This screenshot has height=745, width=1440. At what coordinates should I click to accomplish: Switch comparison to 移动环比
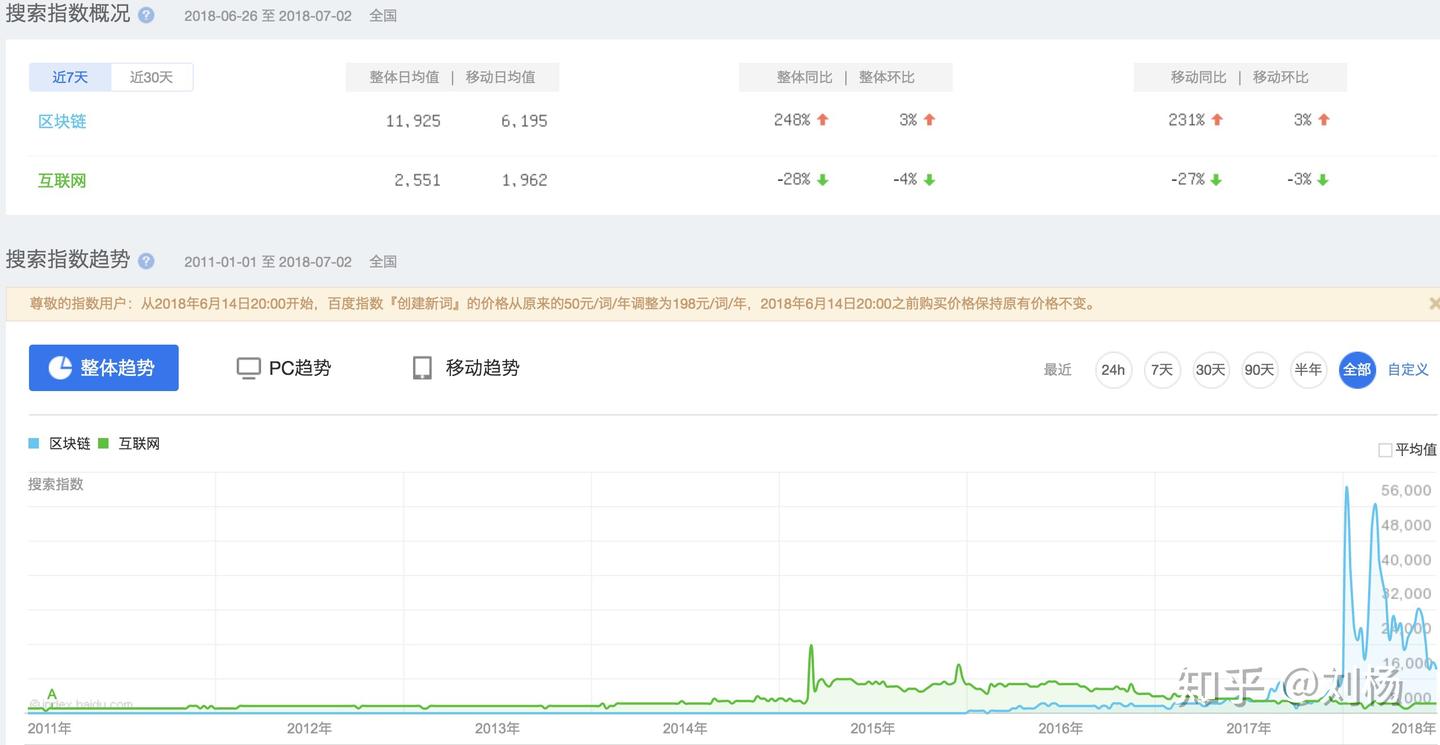click(1283, 77)
